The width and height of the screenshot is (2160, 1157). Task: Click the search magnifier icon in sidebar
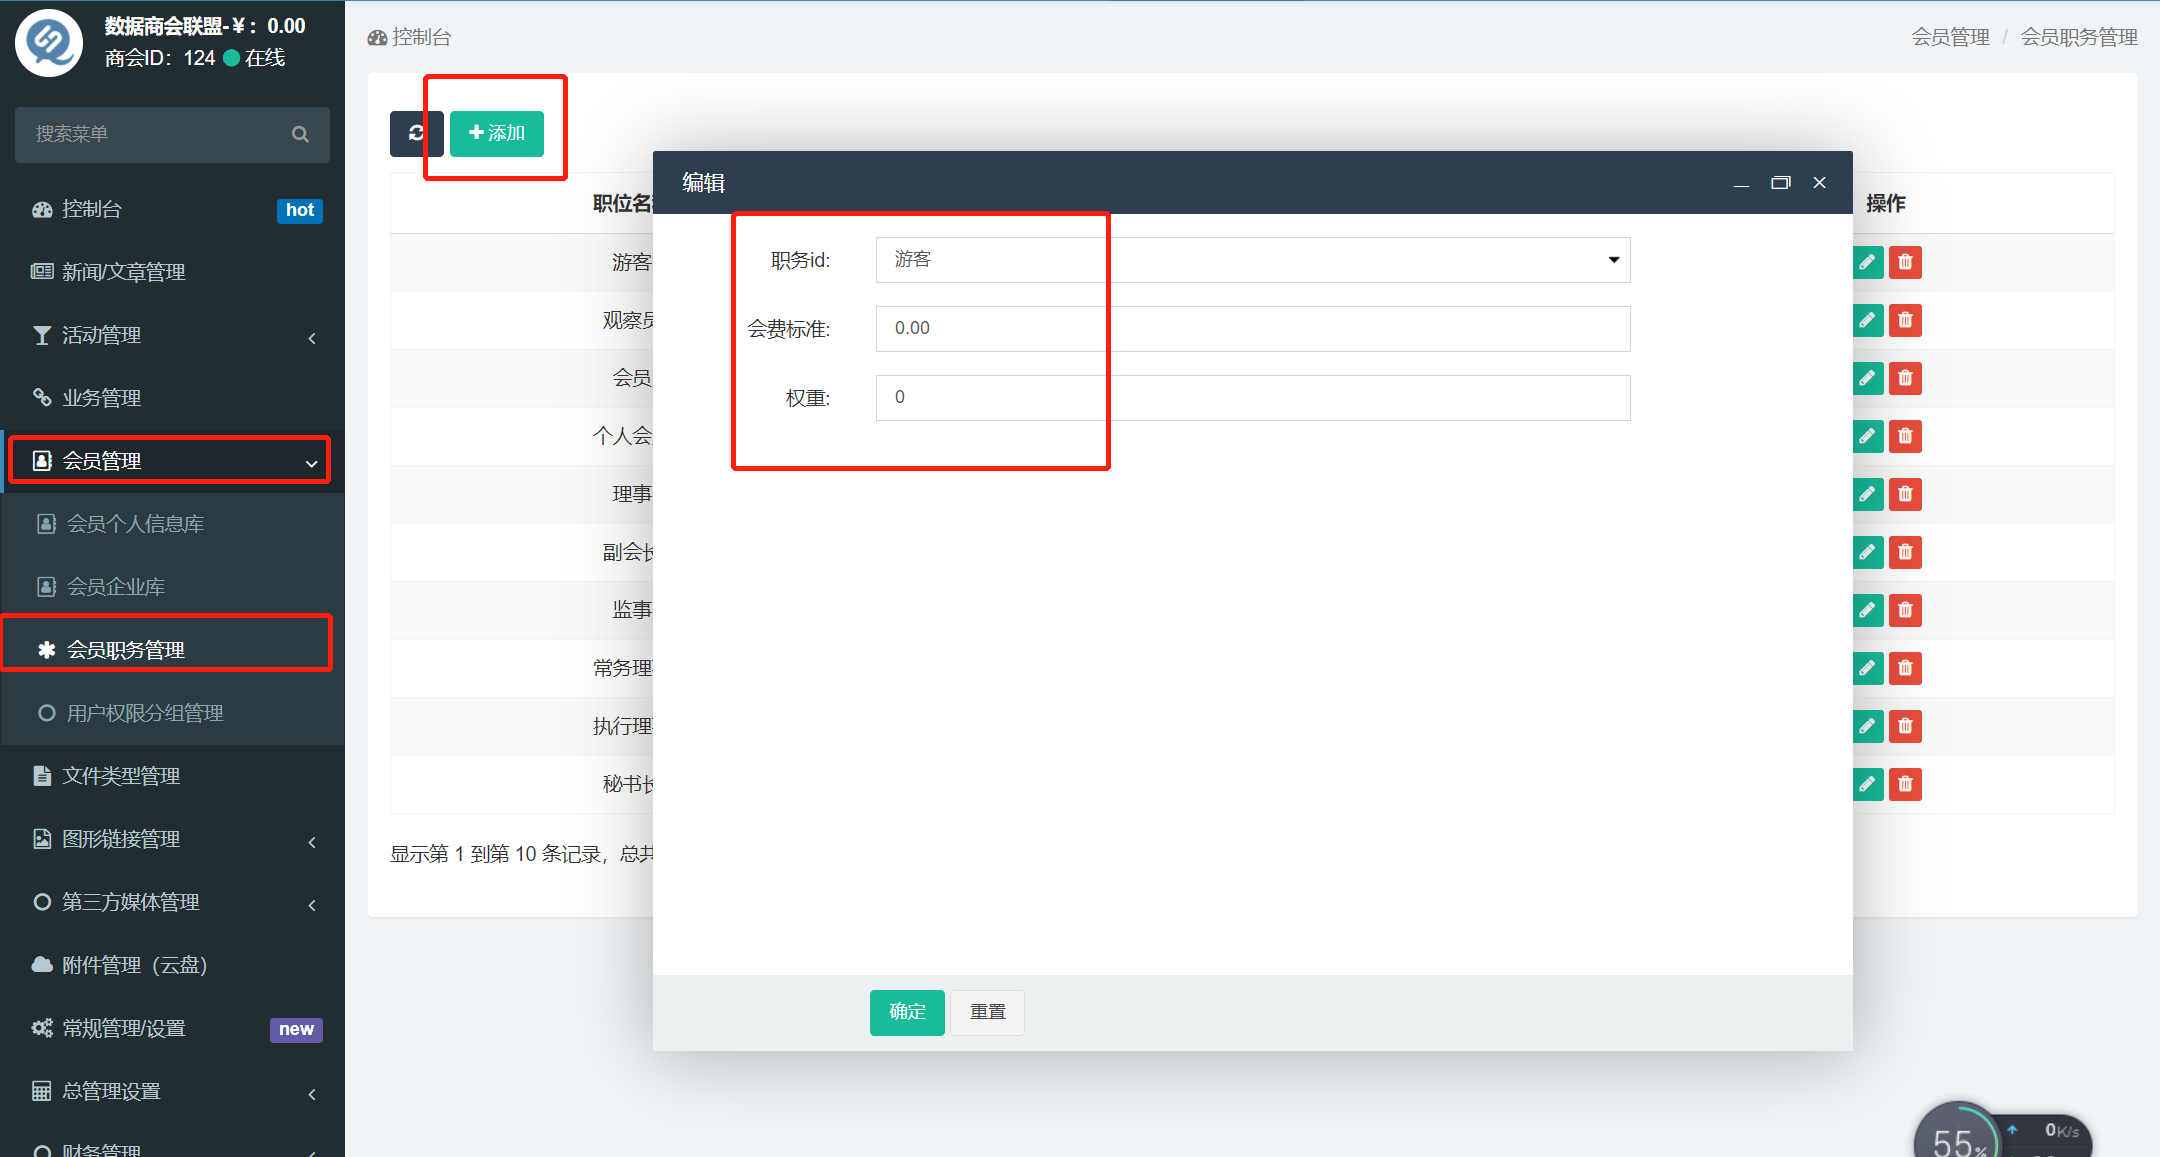[x=300, y=134]
